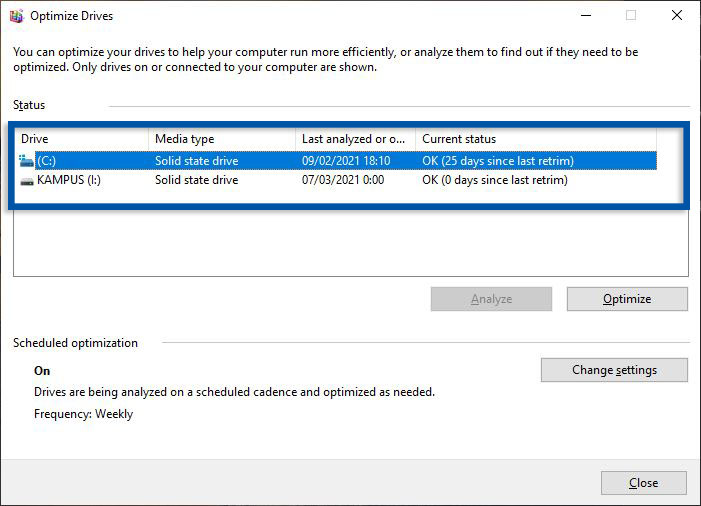This screenshot has width=701, height=506.
Task: Click the Current status column header
Action: click(x=530, y=139)
